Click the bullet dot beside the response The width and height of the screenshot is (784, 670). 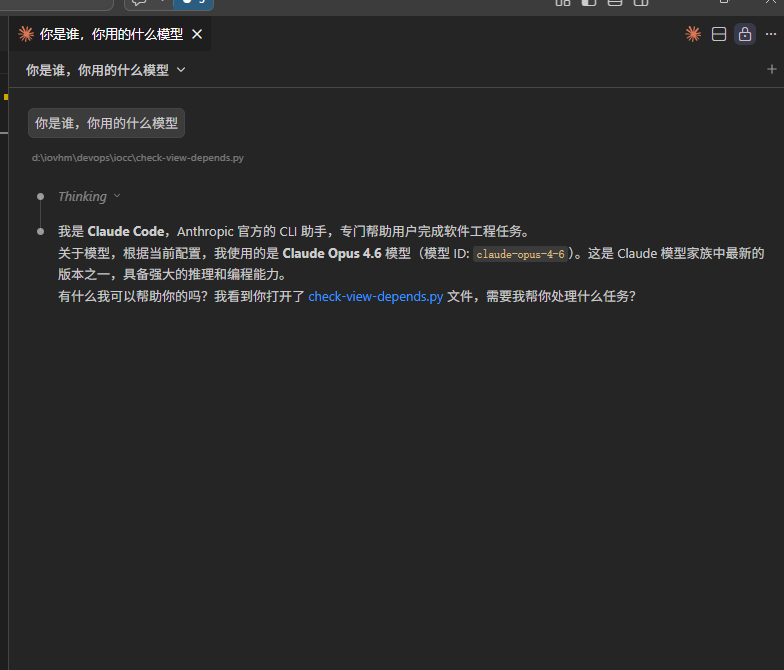click(40, 231)
